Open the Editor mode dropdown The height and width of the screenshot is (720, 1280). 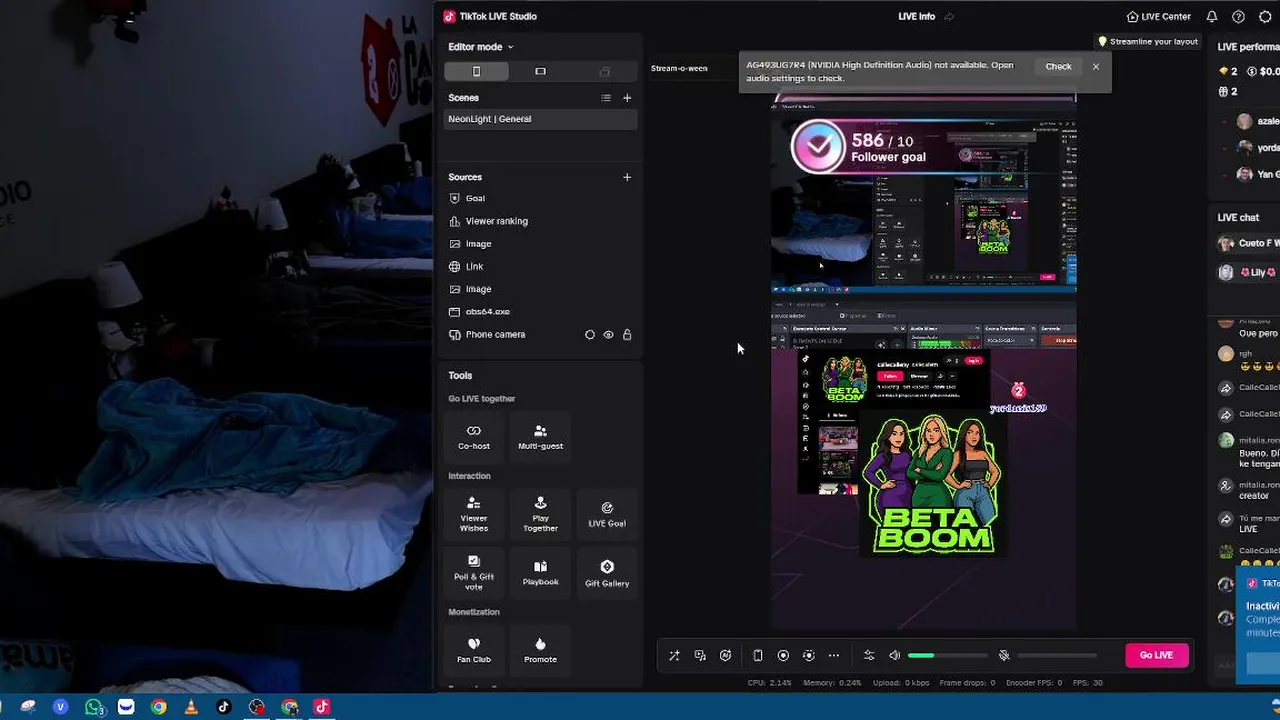pos(481,47)
